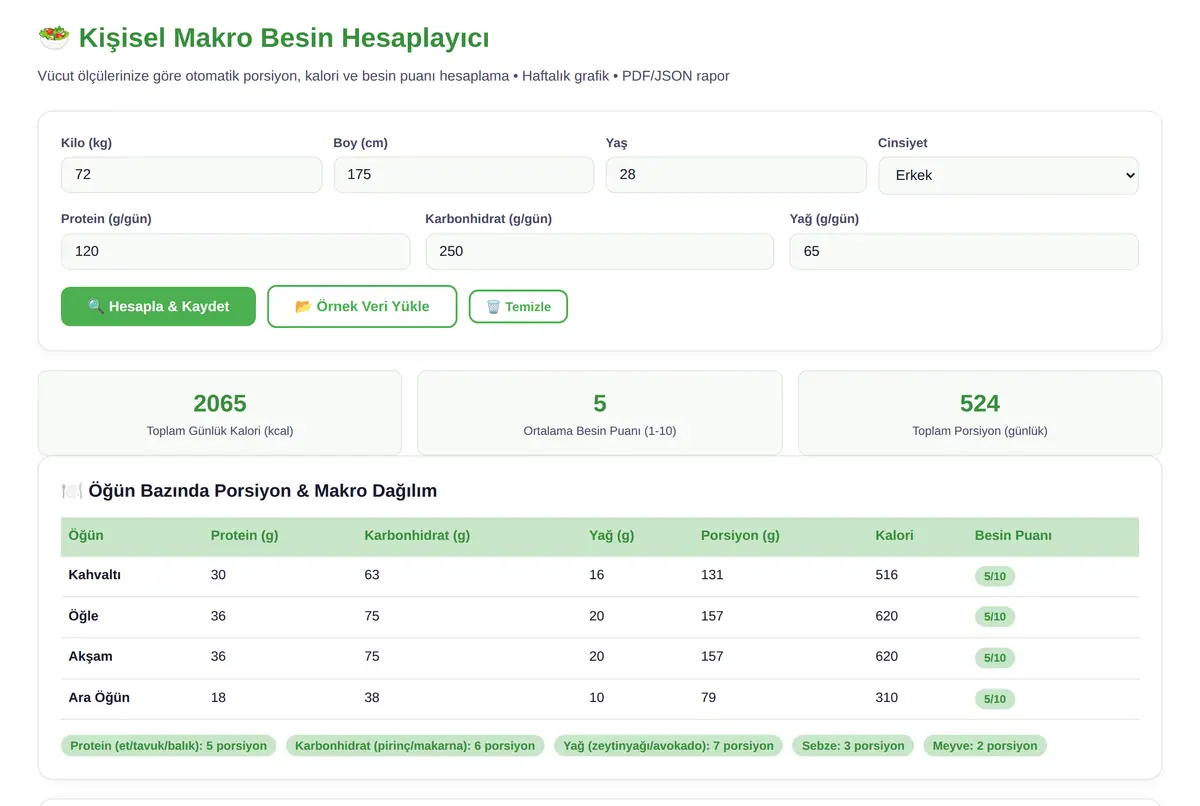Click the Karbonhidrat (pirinç/makarna) 6 porsiyon tag
This screenshot has width=1200, height=806.
[415, 745]
